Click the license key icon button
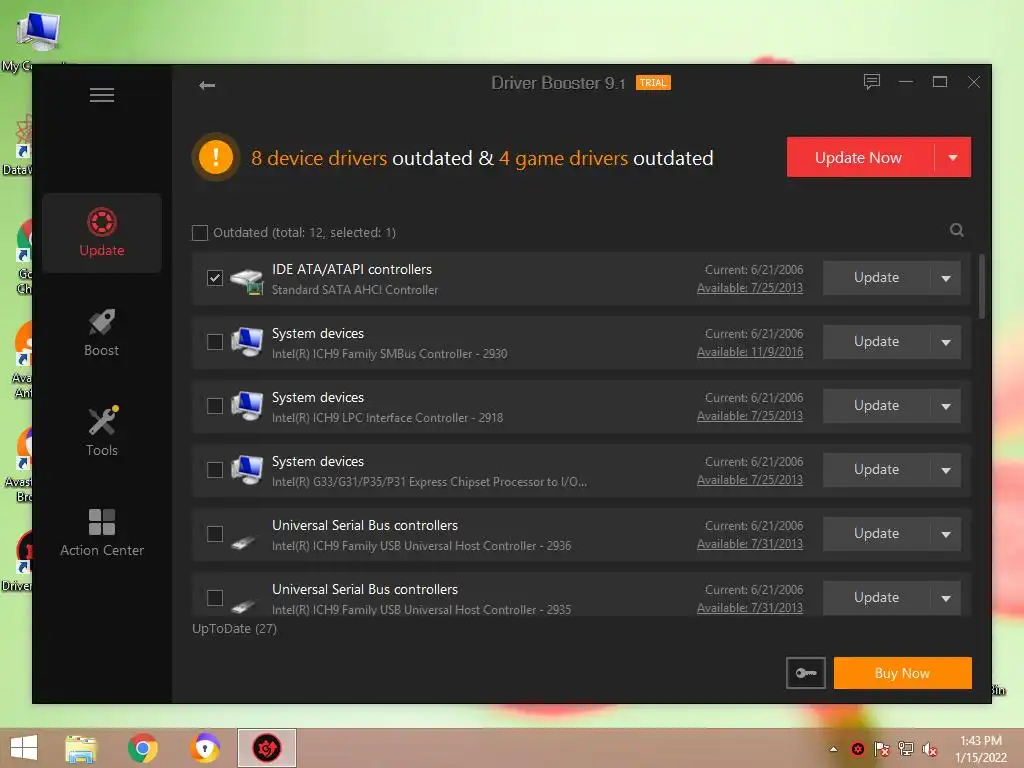This screenshot has width=1024, height=768. (806, 673)
